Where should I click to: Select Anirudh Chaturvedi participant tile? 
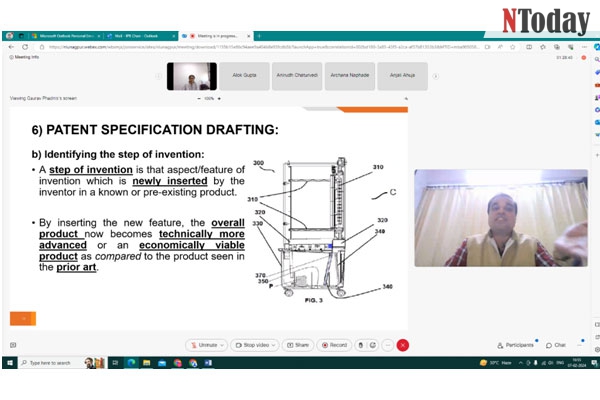coord(297,76)
